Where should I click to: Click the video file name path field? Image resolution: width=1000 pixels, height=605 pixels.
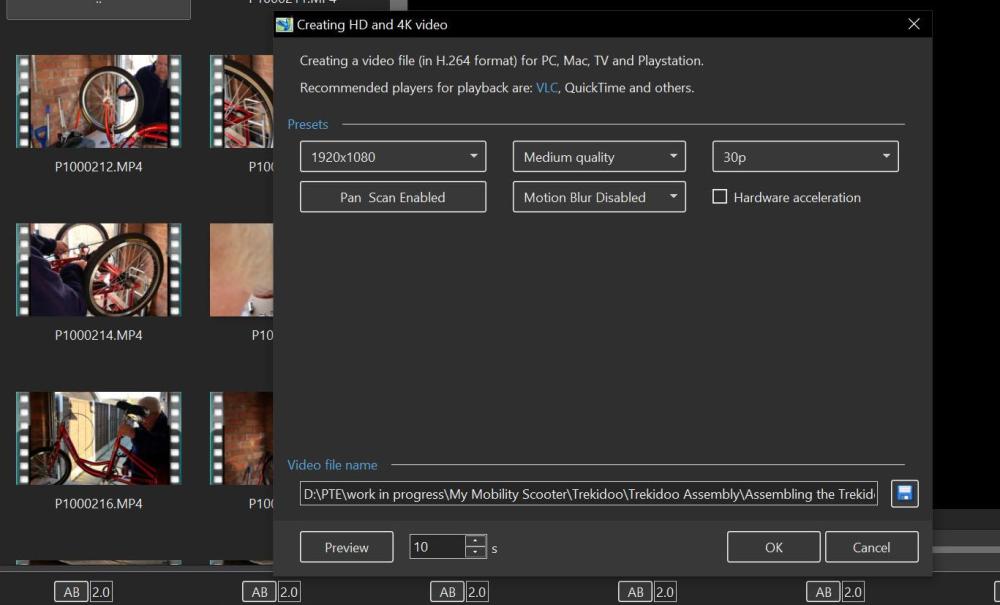click(x=588, y=493)
